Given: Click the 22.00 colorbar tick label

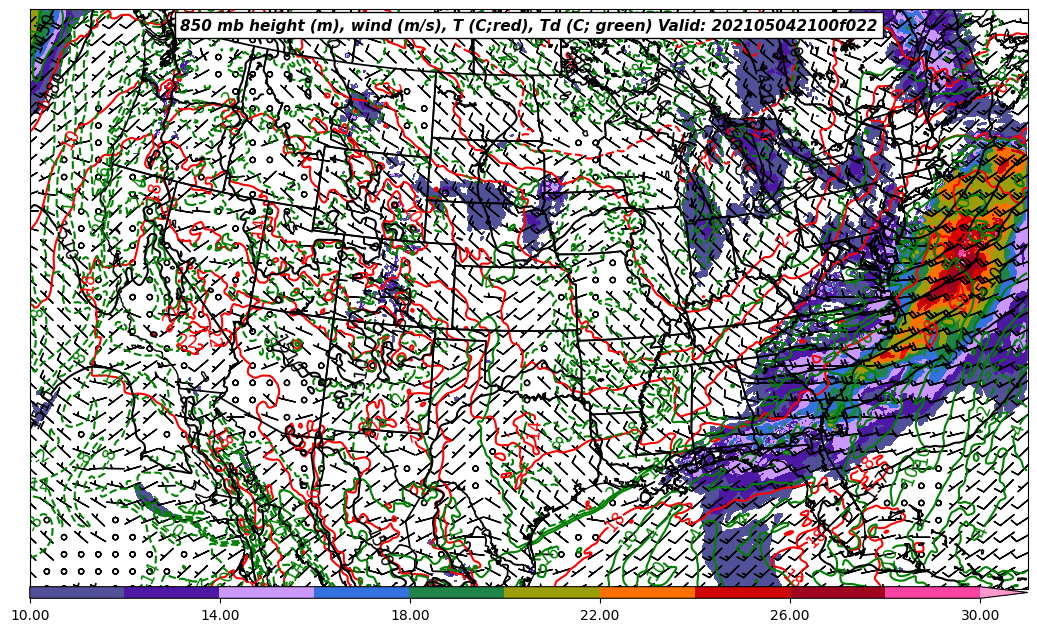Looking at the screenshot, I should 600,615.
